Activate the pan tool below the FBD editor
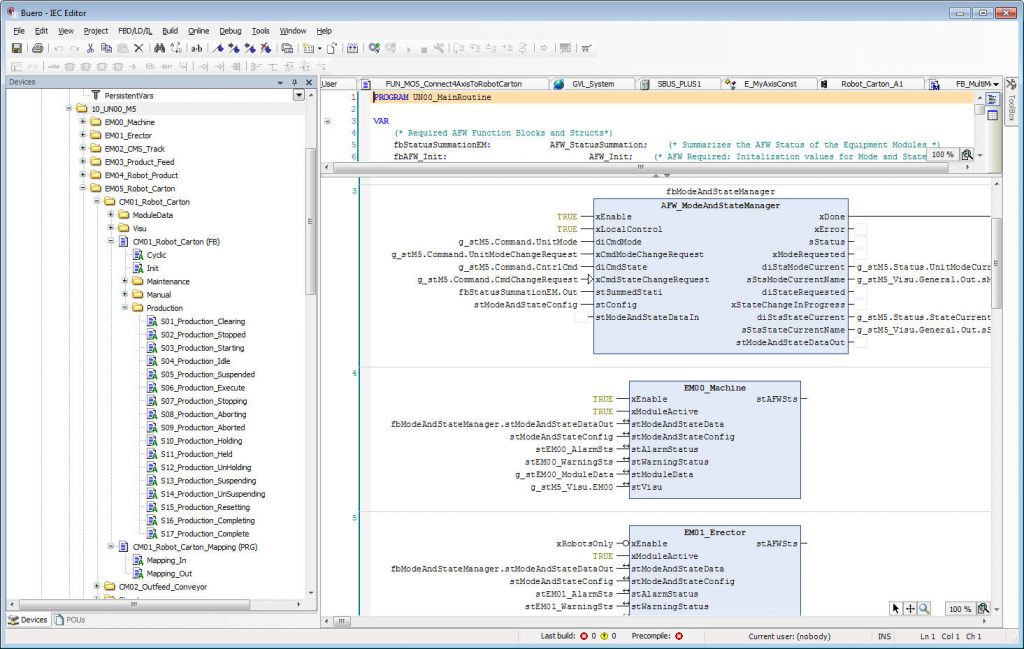 [909, 608]
